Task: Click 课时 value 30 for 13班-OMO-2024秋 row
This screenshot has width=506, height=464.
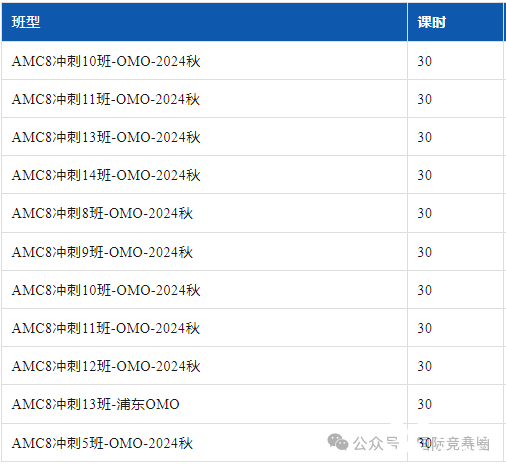Action: [x=425, y=137]
